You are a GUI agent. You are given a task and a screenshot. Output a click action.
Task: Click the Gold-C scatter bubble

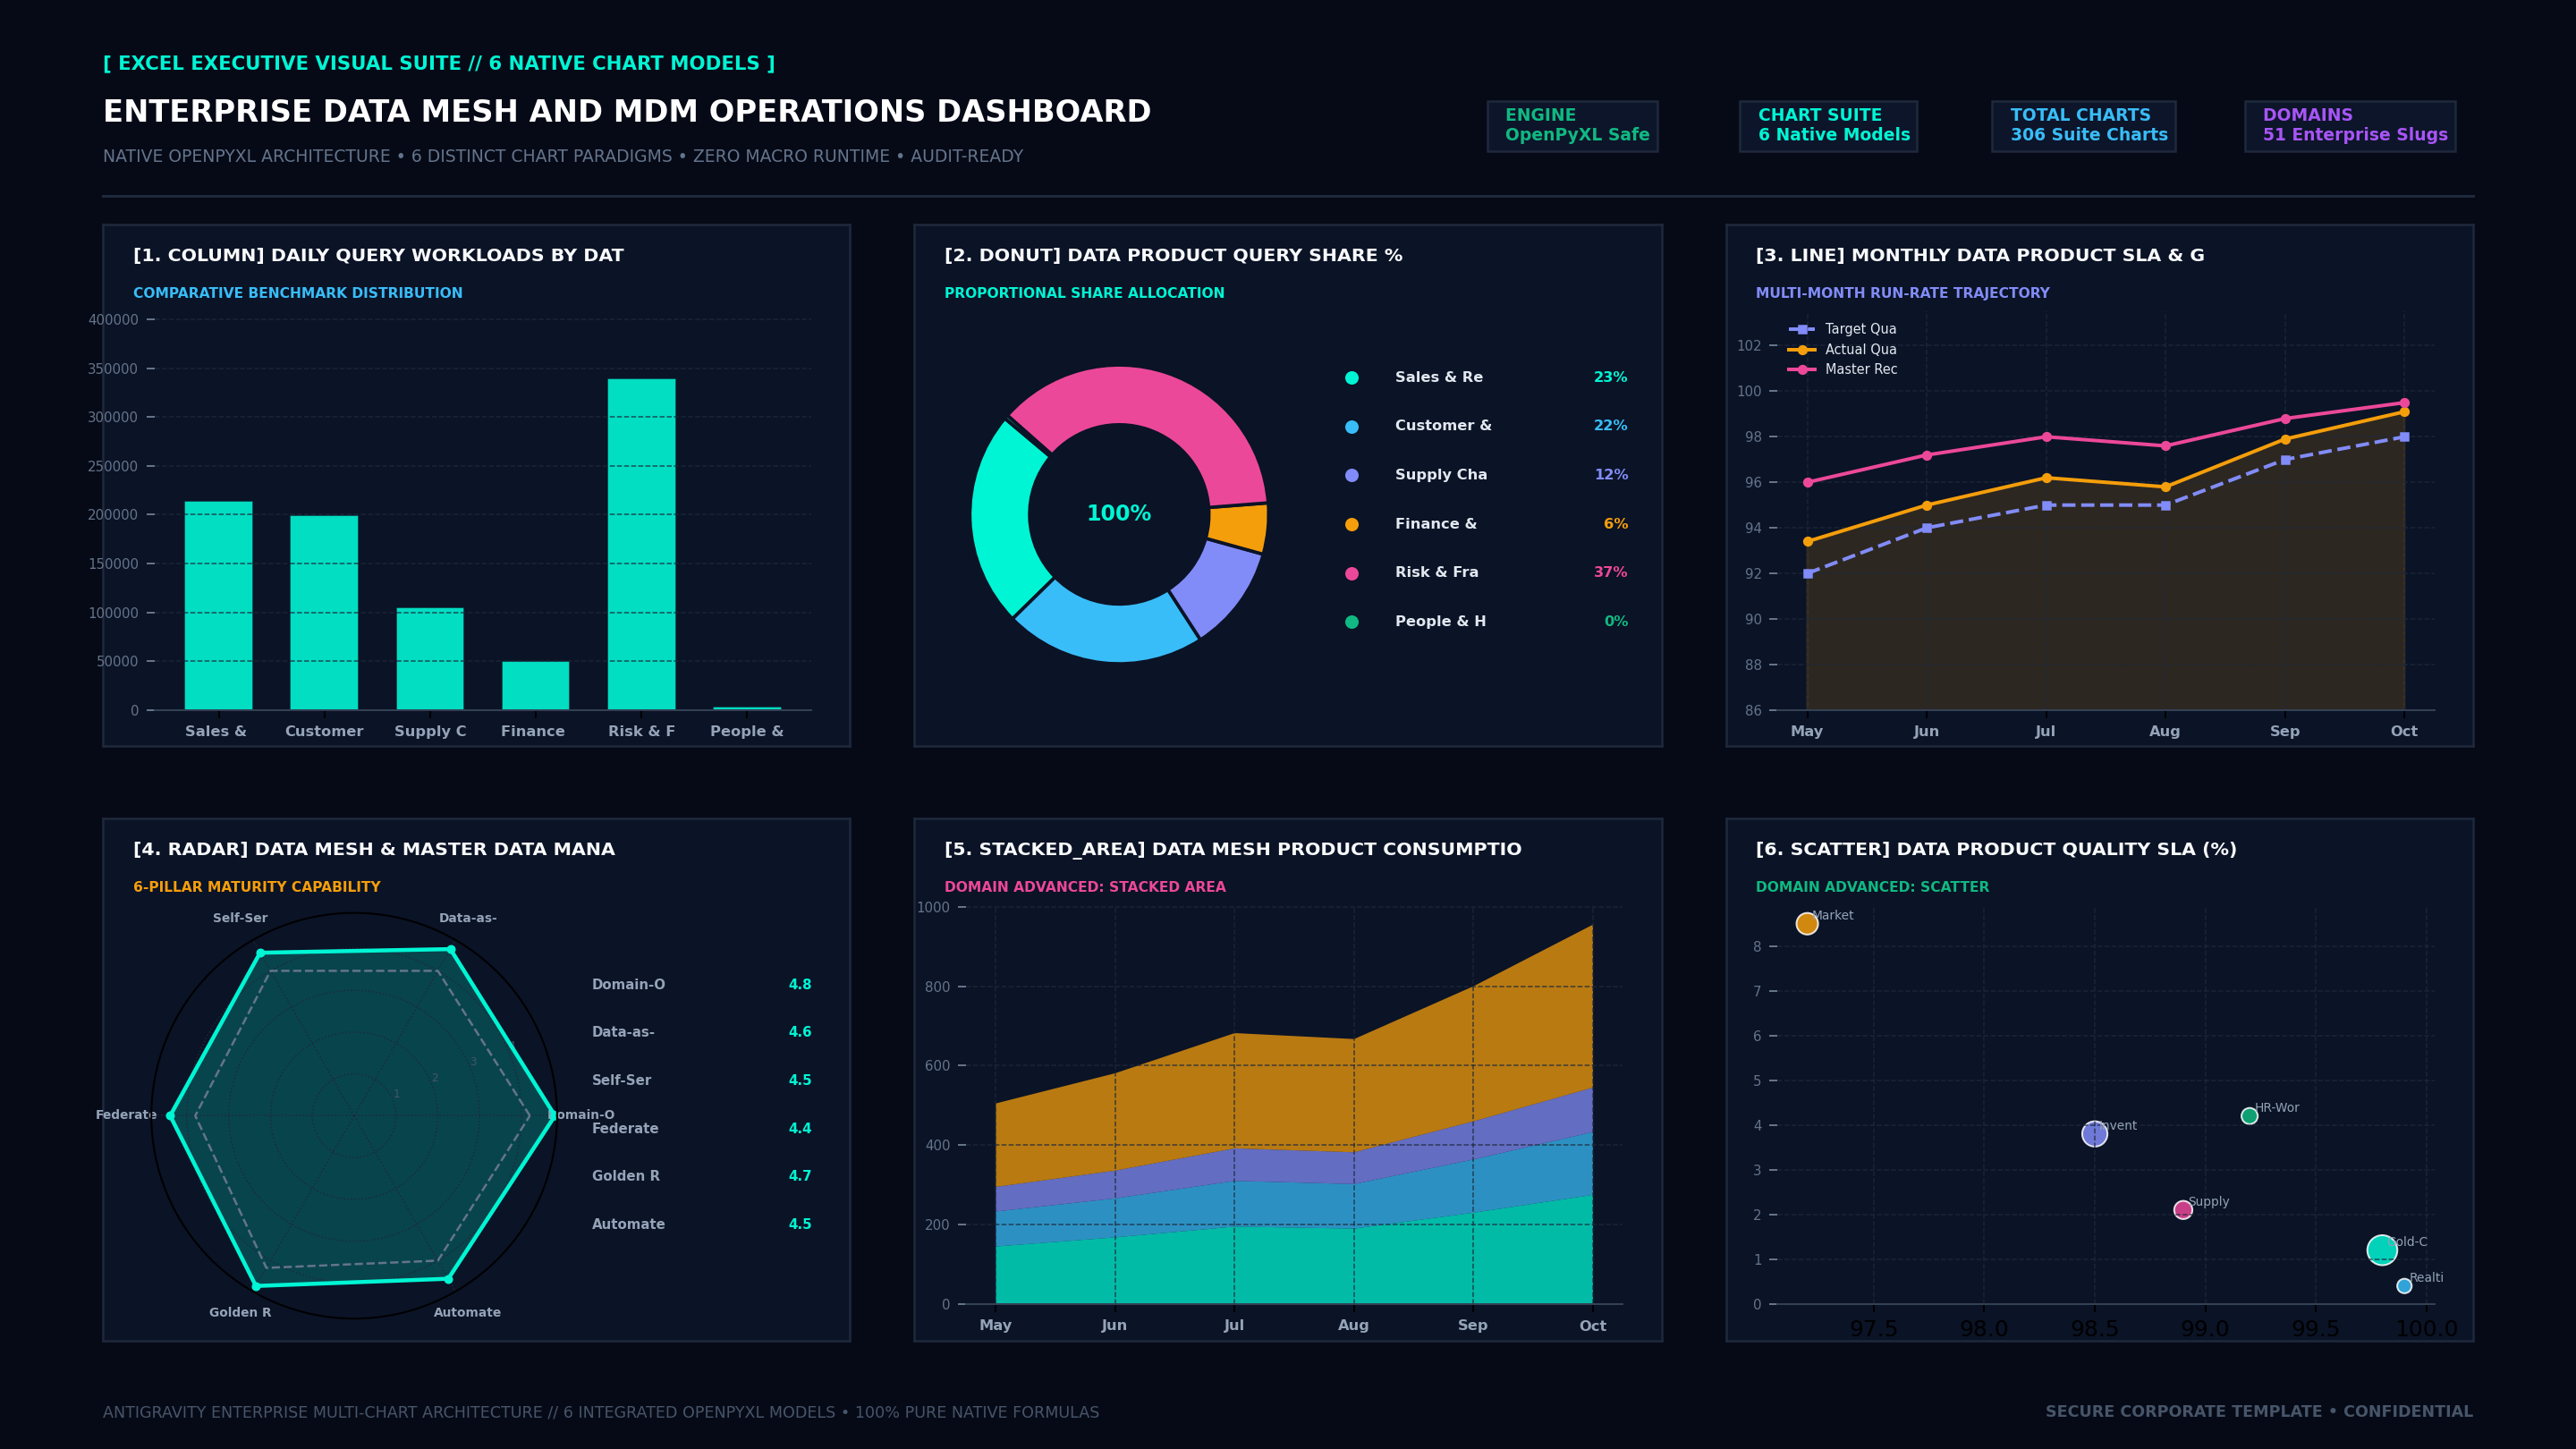[x=2382, y=1250]
